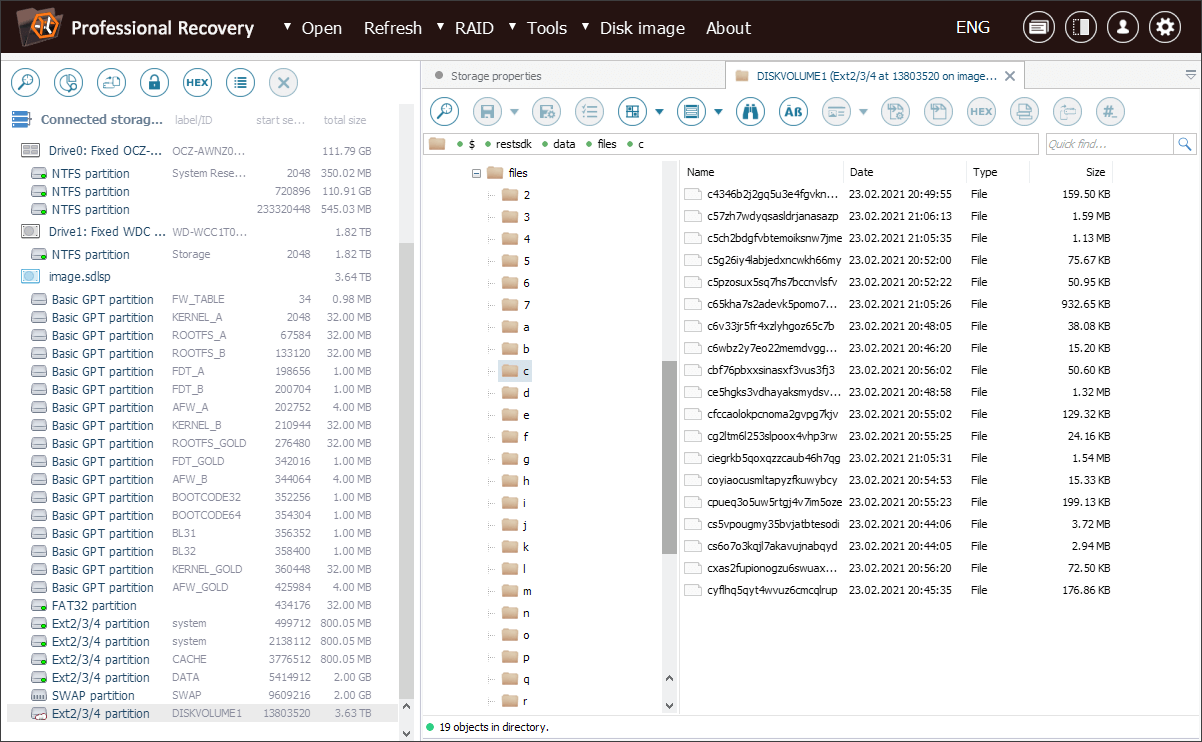Open settings via the gear icon in top bar
1202x742 pixels.
click(x=1165, y=28)
